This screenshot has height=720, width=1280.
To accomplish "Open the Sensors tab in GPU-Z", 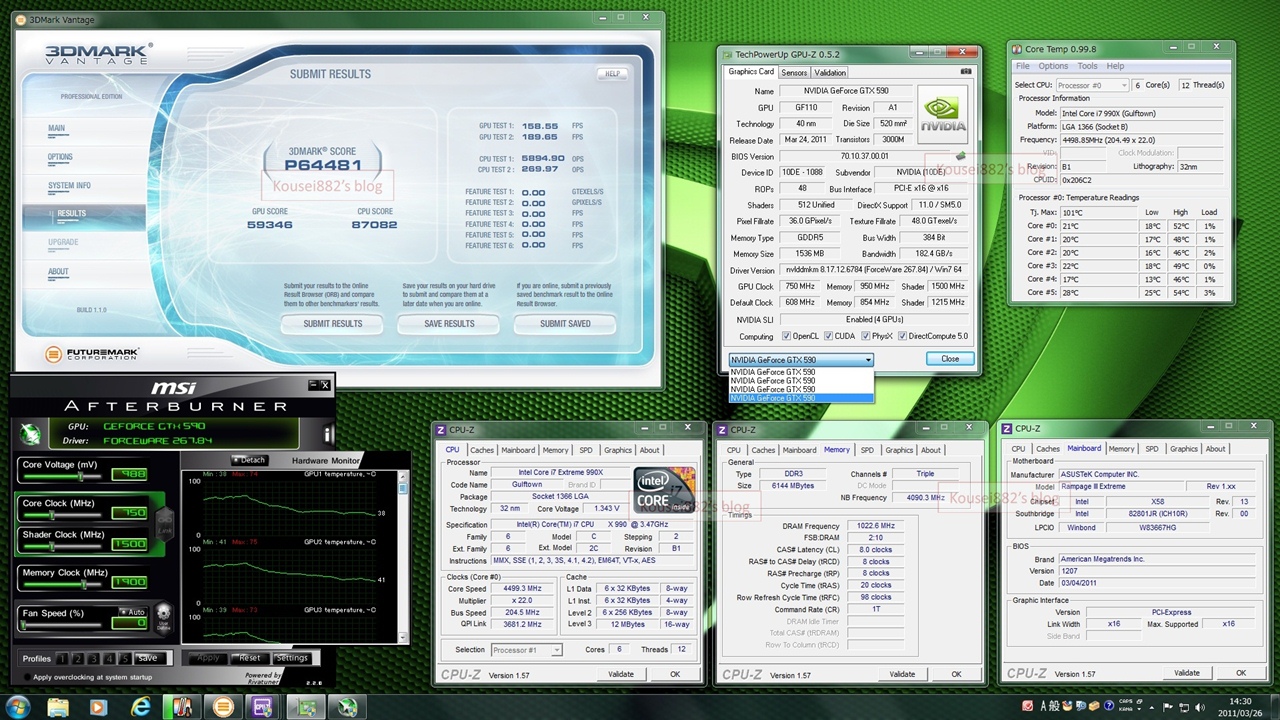I will click(x=794, y=72).
